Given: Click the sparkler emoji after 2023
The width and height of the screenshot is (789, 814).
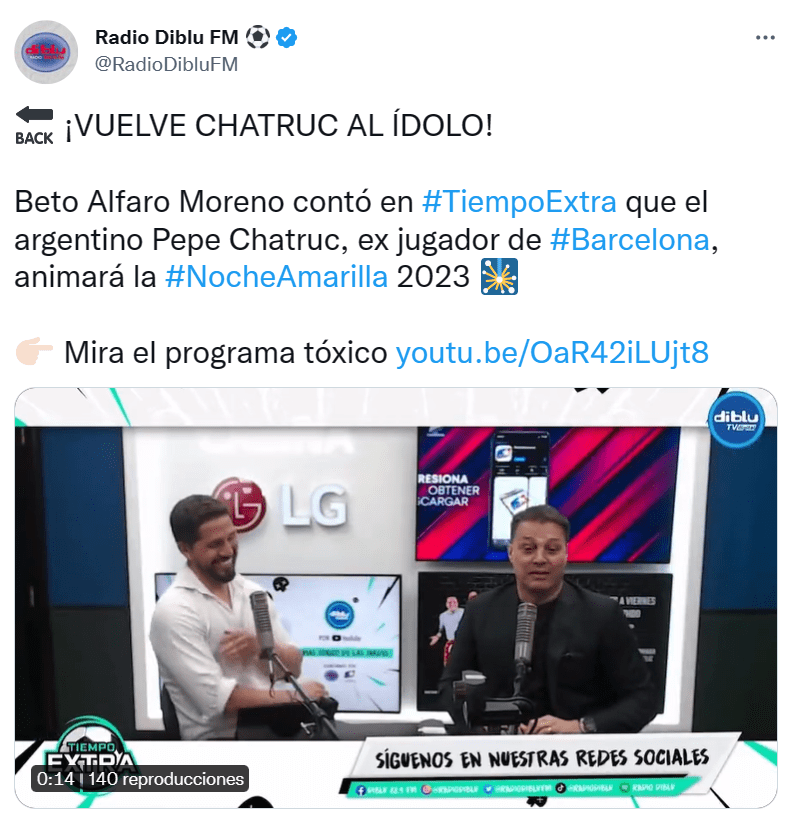Looking at the screenshot, I should point(499,276).
